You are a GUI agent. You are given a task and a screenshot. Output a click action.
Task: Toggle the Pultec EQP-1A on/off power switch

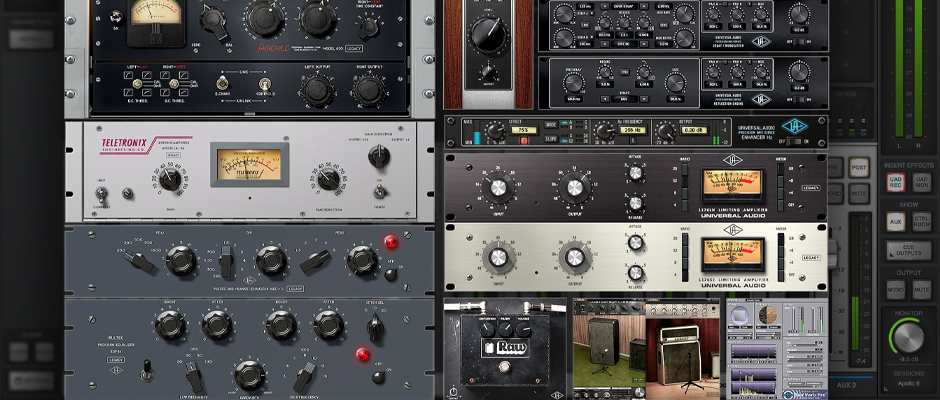tap(378, 377)
